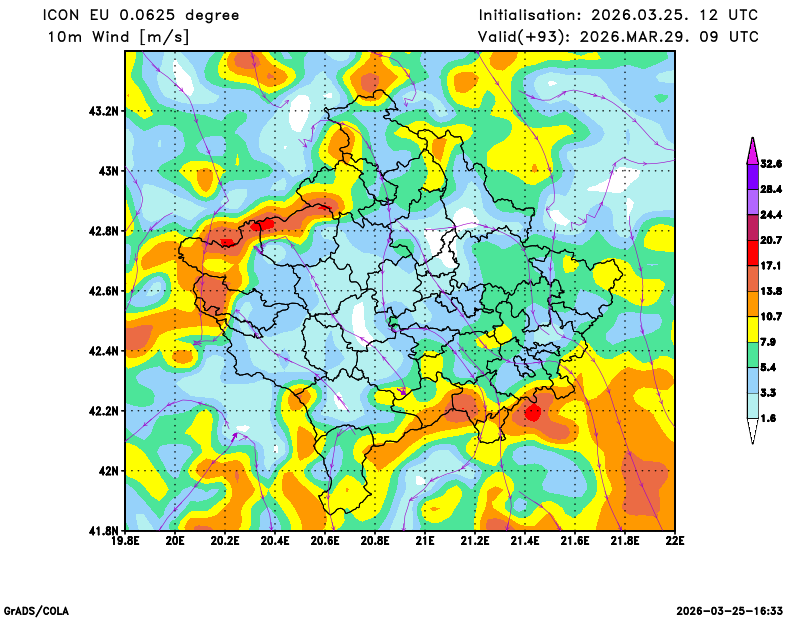Click the magenta triangle atop the color legend
This screenshot has height=618, width=800.
tap(752, 148)
